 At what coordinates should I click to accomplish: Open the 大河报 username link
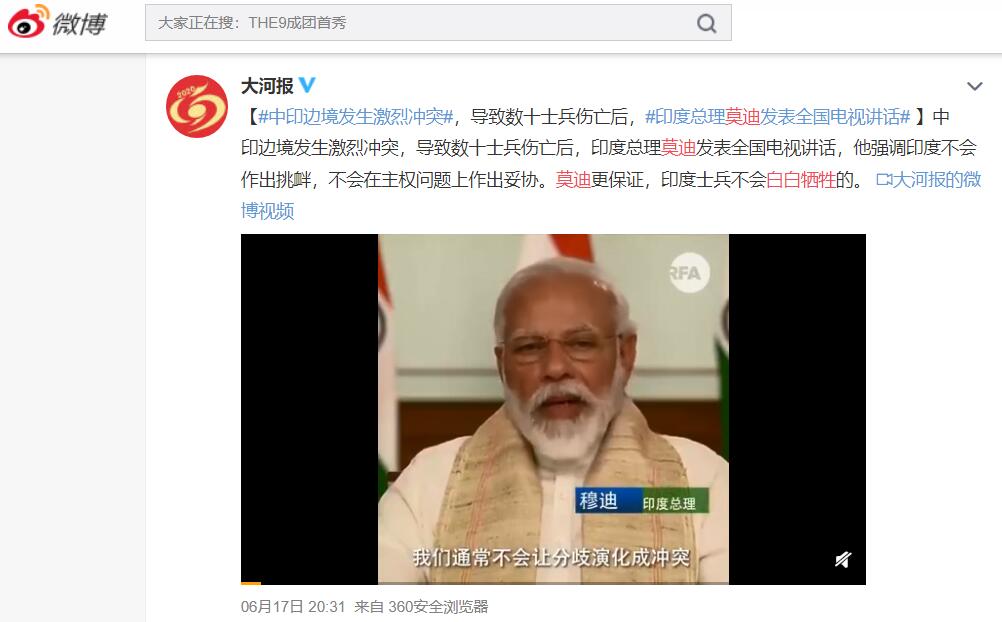pyautogui.click(x=267, y=86)
